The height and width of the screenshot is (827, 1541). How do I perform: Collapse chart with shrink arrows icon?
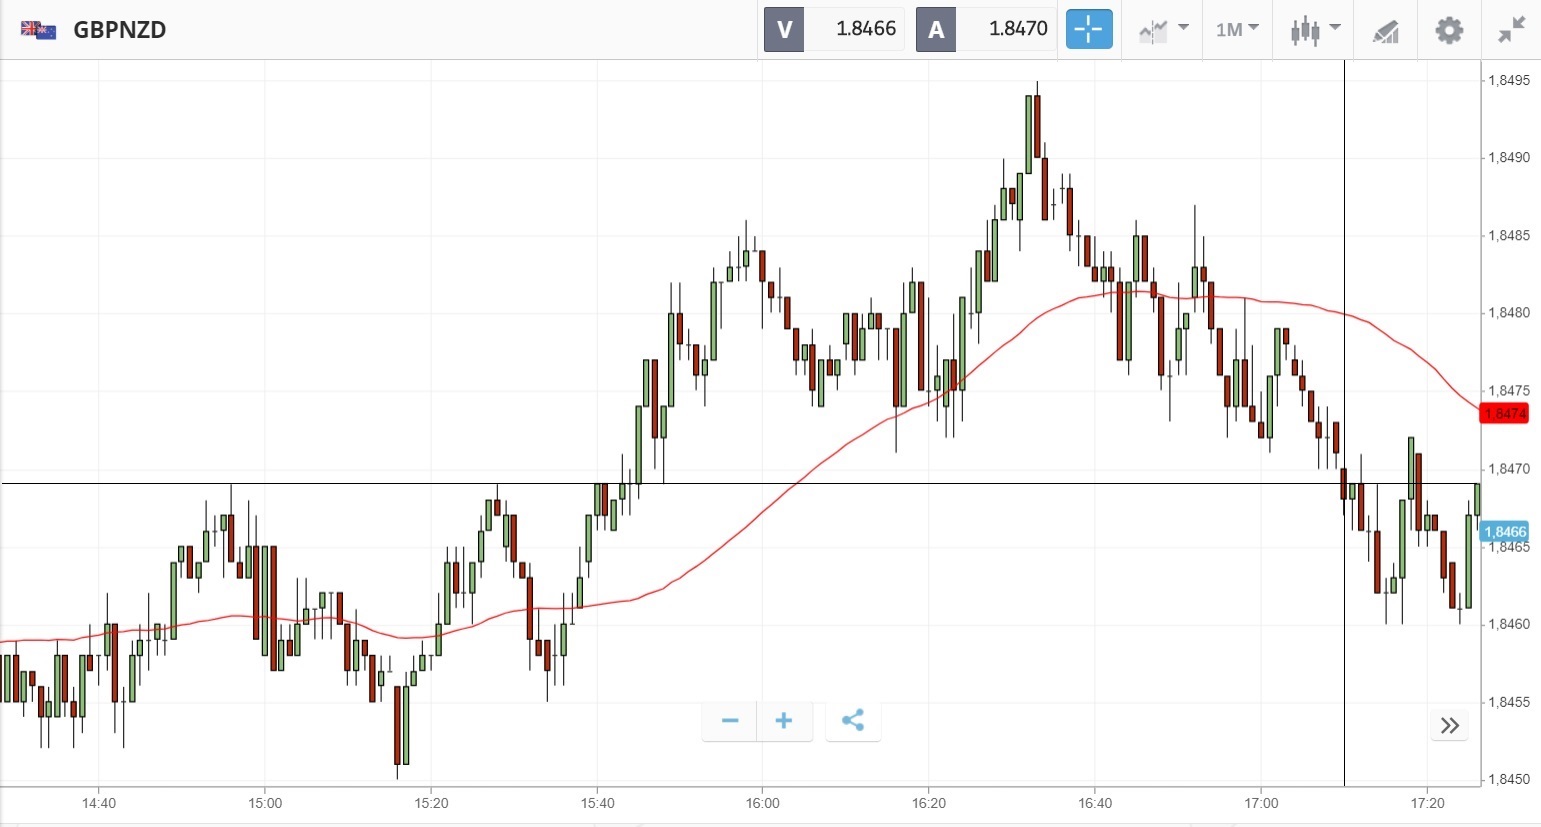[1511, 30]
